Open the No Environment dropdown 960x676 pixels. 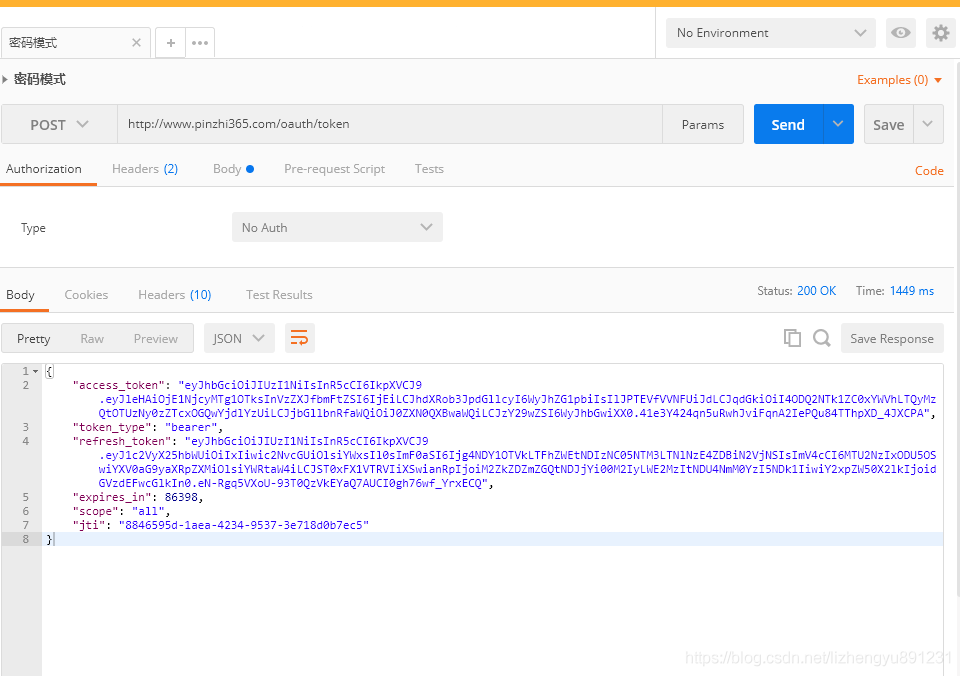tap(770, 33)
